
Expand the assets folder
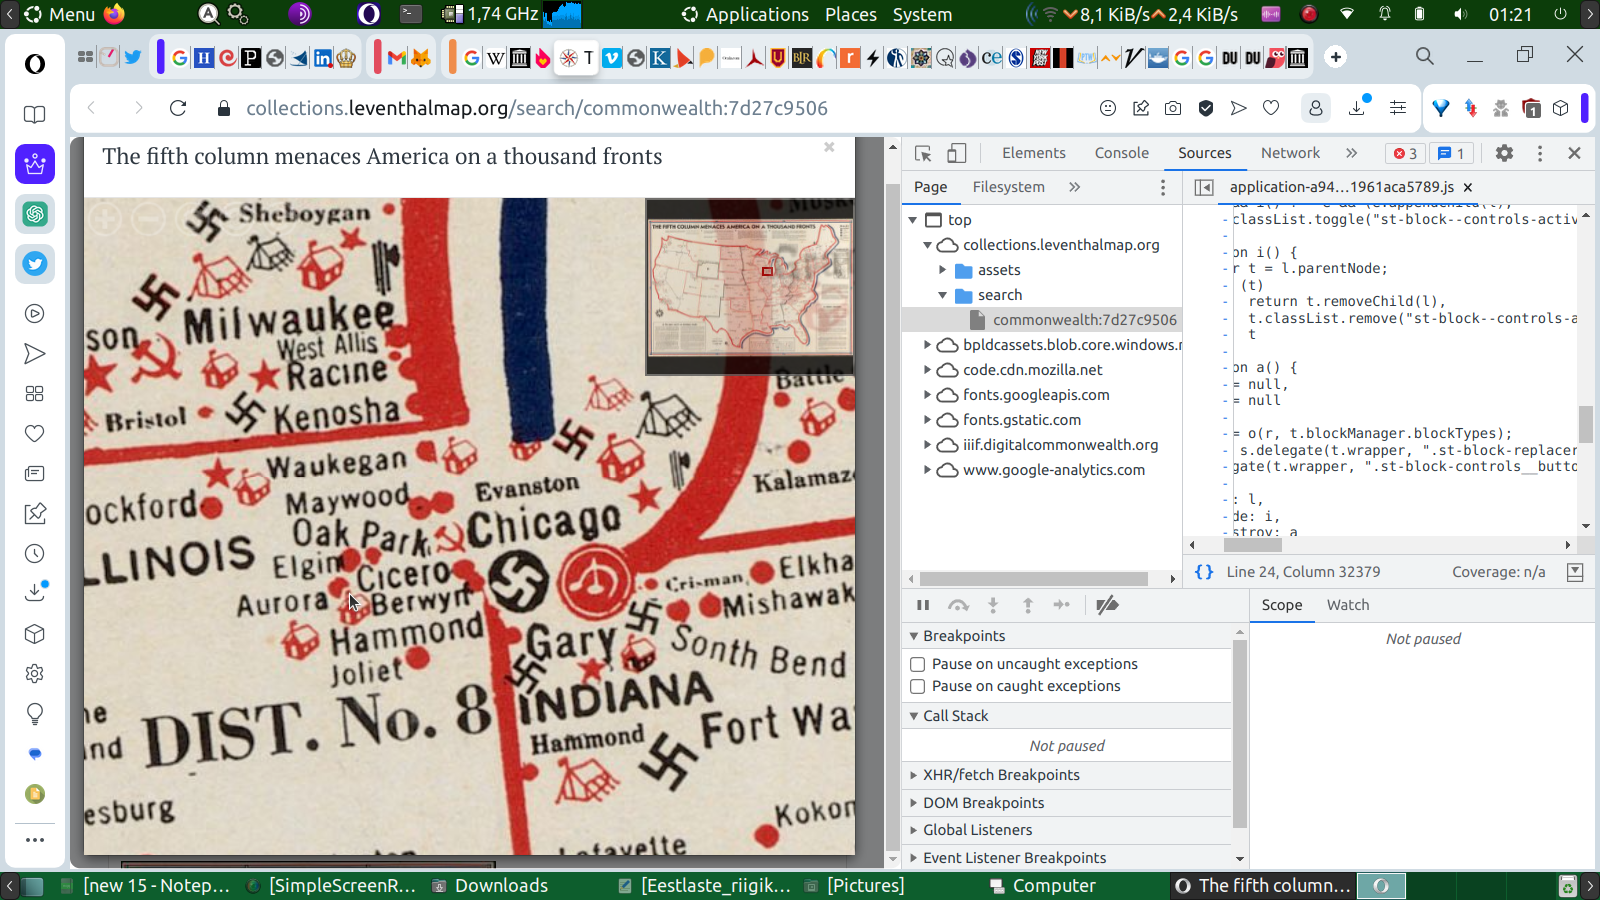tap(942, 270)
